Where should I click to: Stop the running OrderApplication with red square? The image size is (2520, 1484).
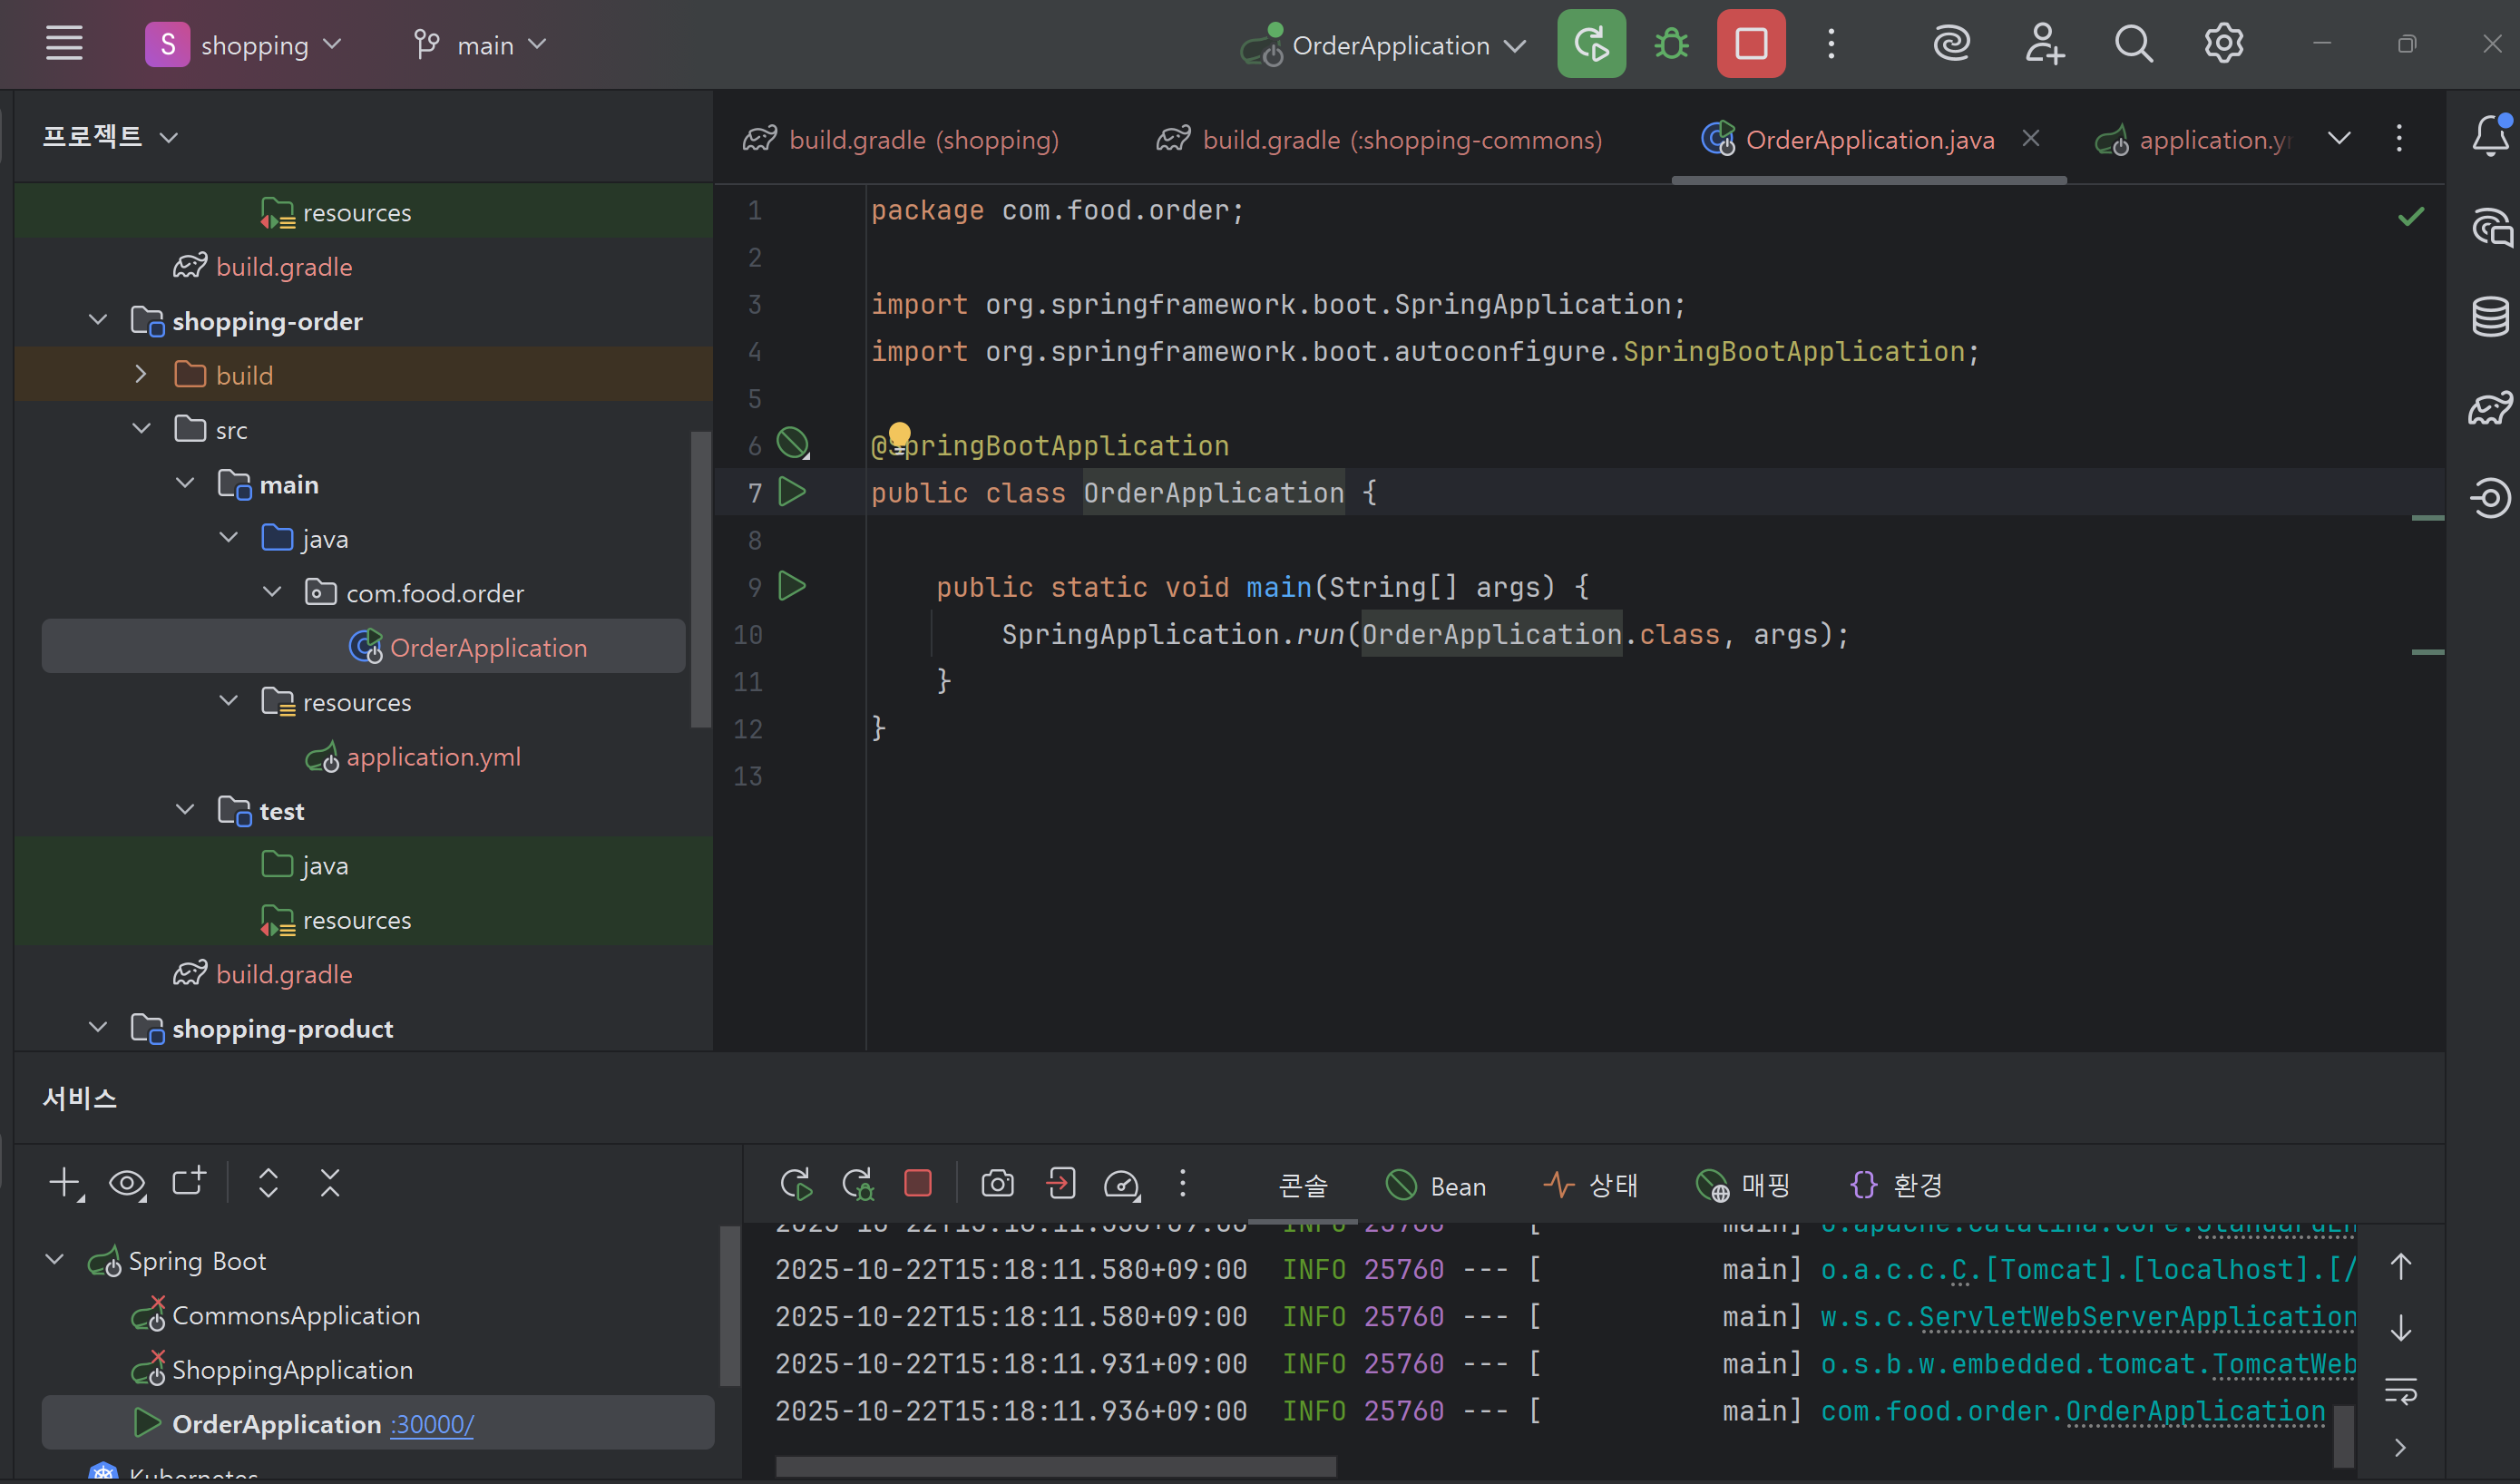(1750, 44)
